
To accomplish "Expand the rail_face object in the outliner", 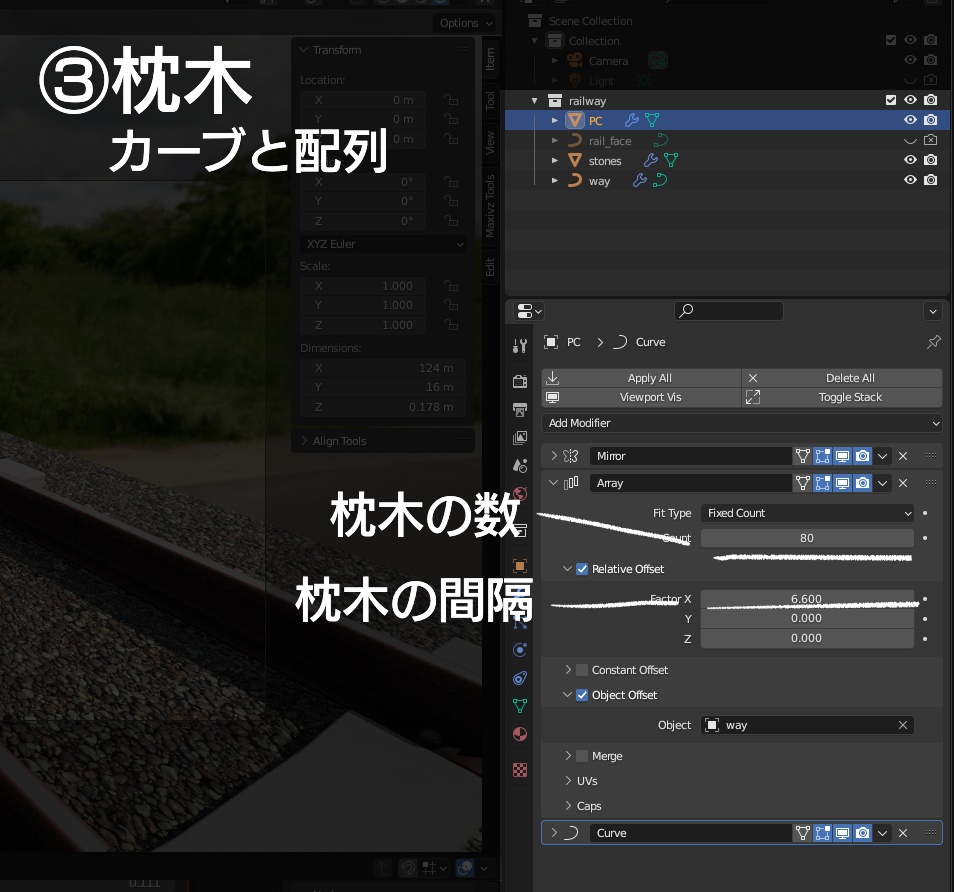I will [x=554, y=140].
